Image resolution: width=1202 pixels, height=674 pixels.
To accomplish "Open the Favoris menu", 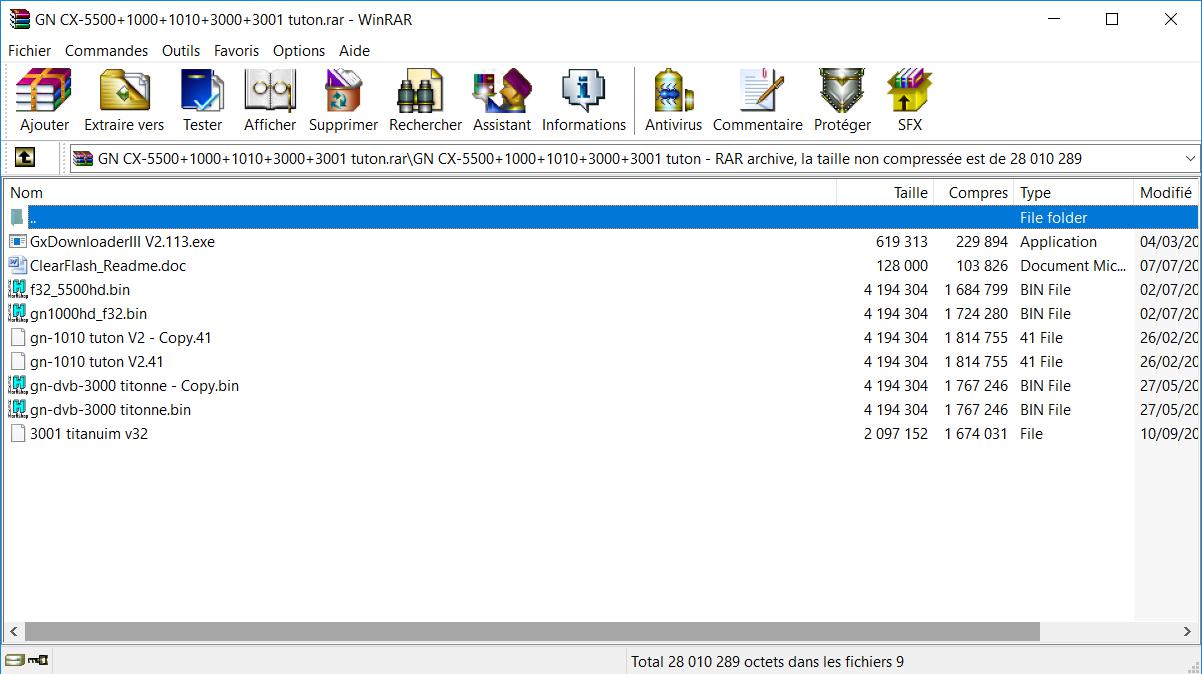I will click(x=236, y=50).
